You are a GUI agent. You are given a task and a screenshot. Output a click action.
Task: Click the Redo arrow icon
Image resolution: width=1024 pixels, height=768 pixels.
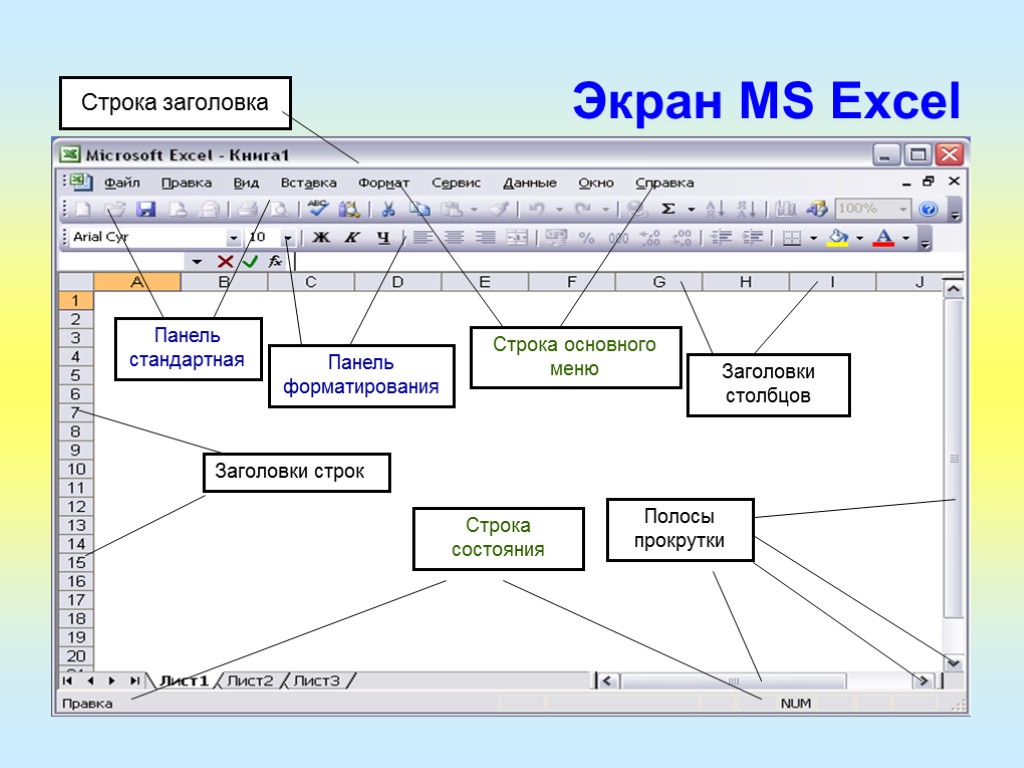point(583,210)
